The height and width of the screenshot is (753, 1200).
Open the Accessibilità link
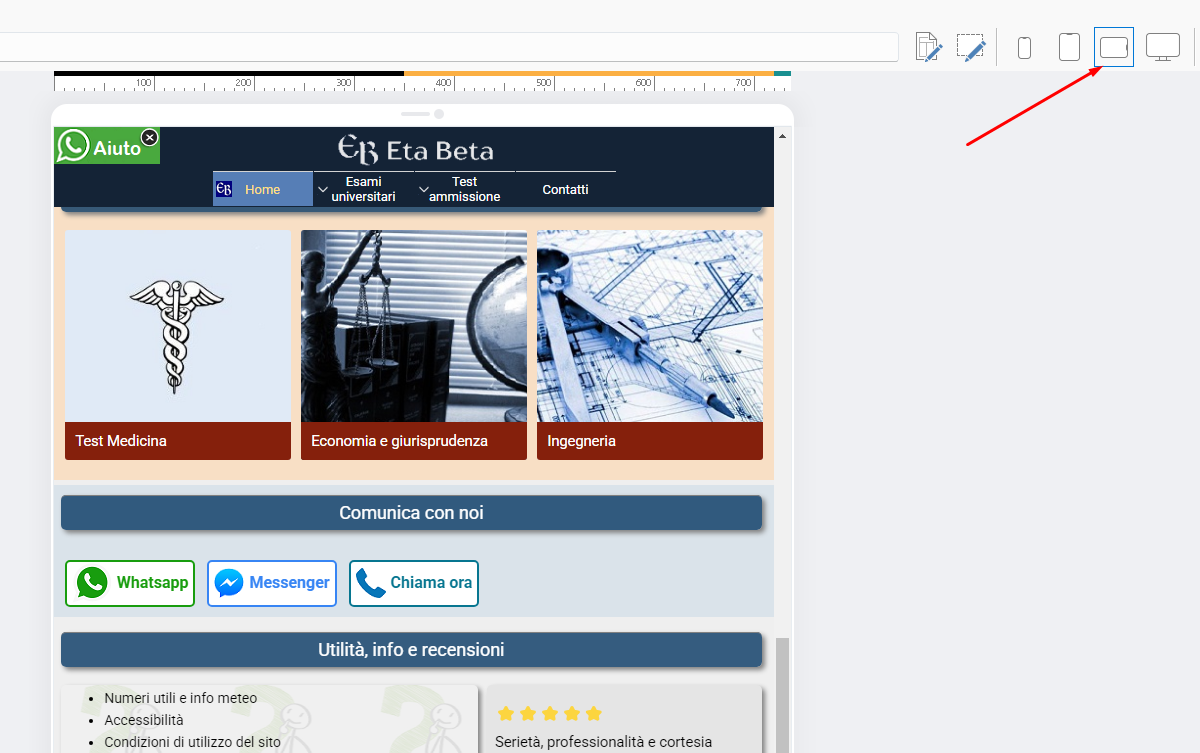[x=144, y=720]
